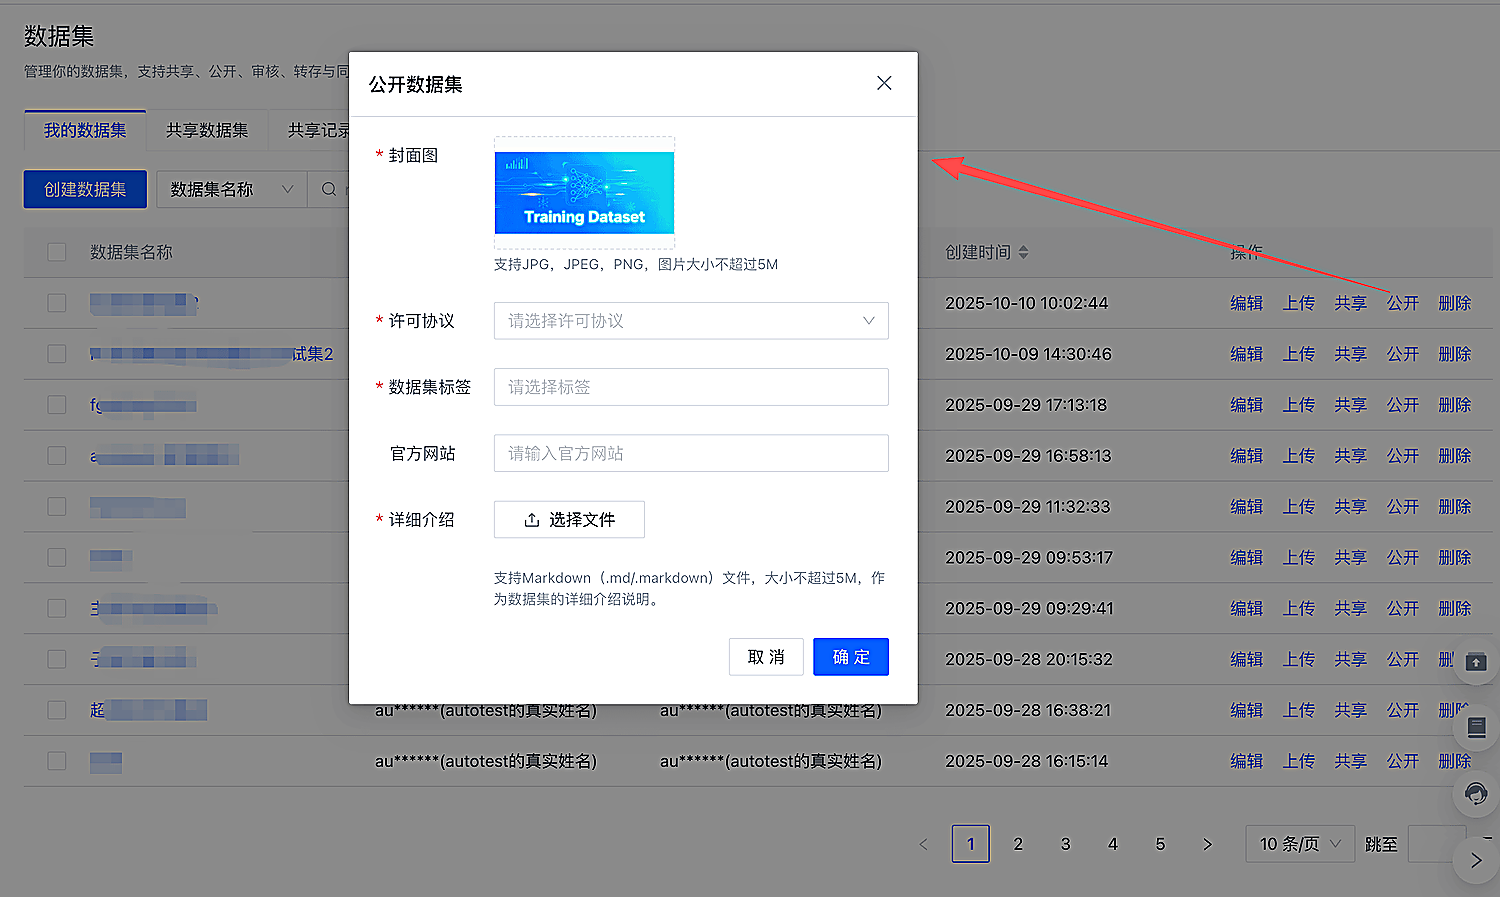Tick the checkbox for the 2025-09-28 16:15:14 row
The image size is (1500, 897).
[57, 761]
